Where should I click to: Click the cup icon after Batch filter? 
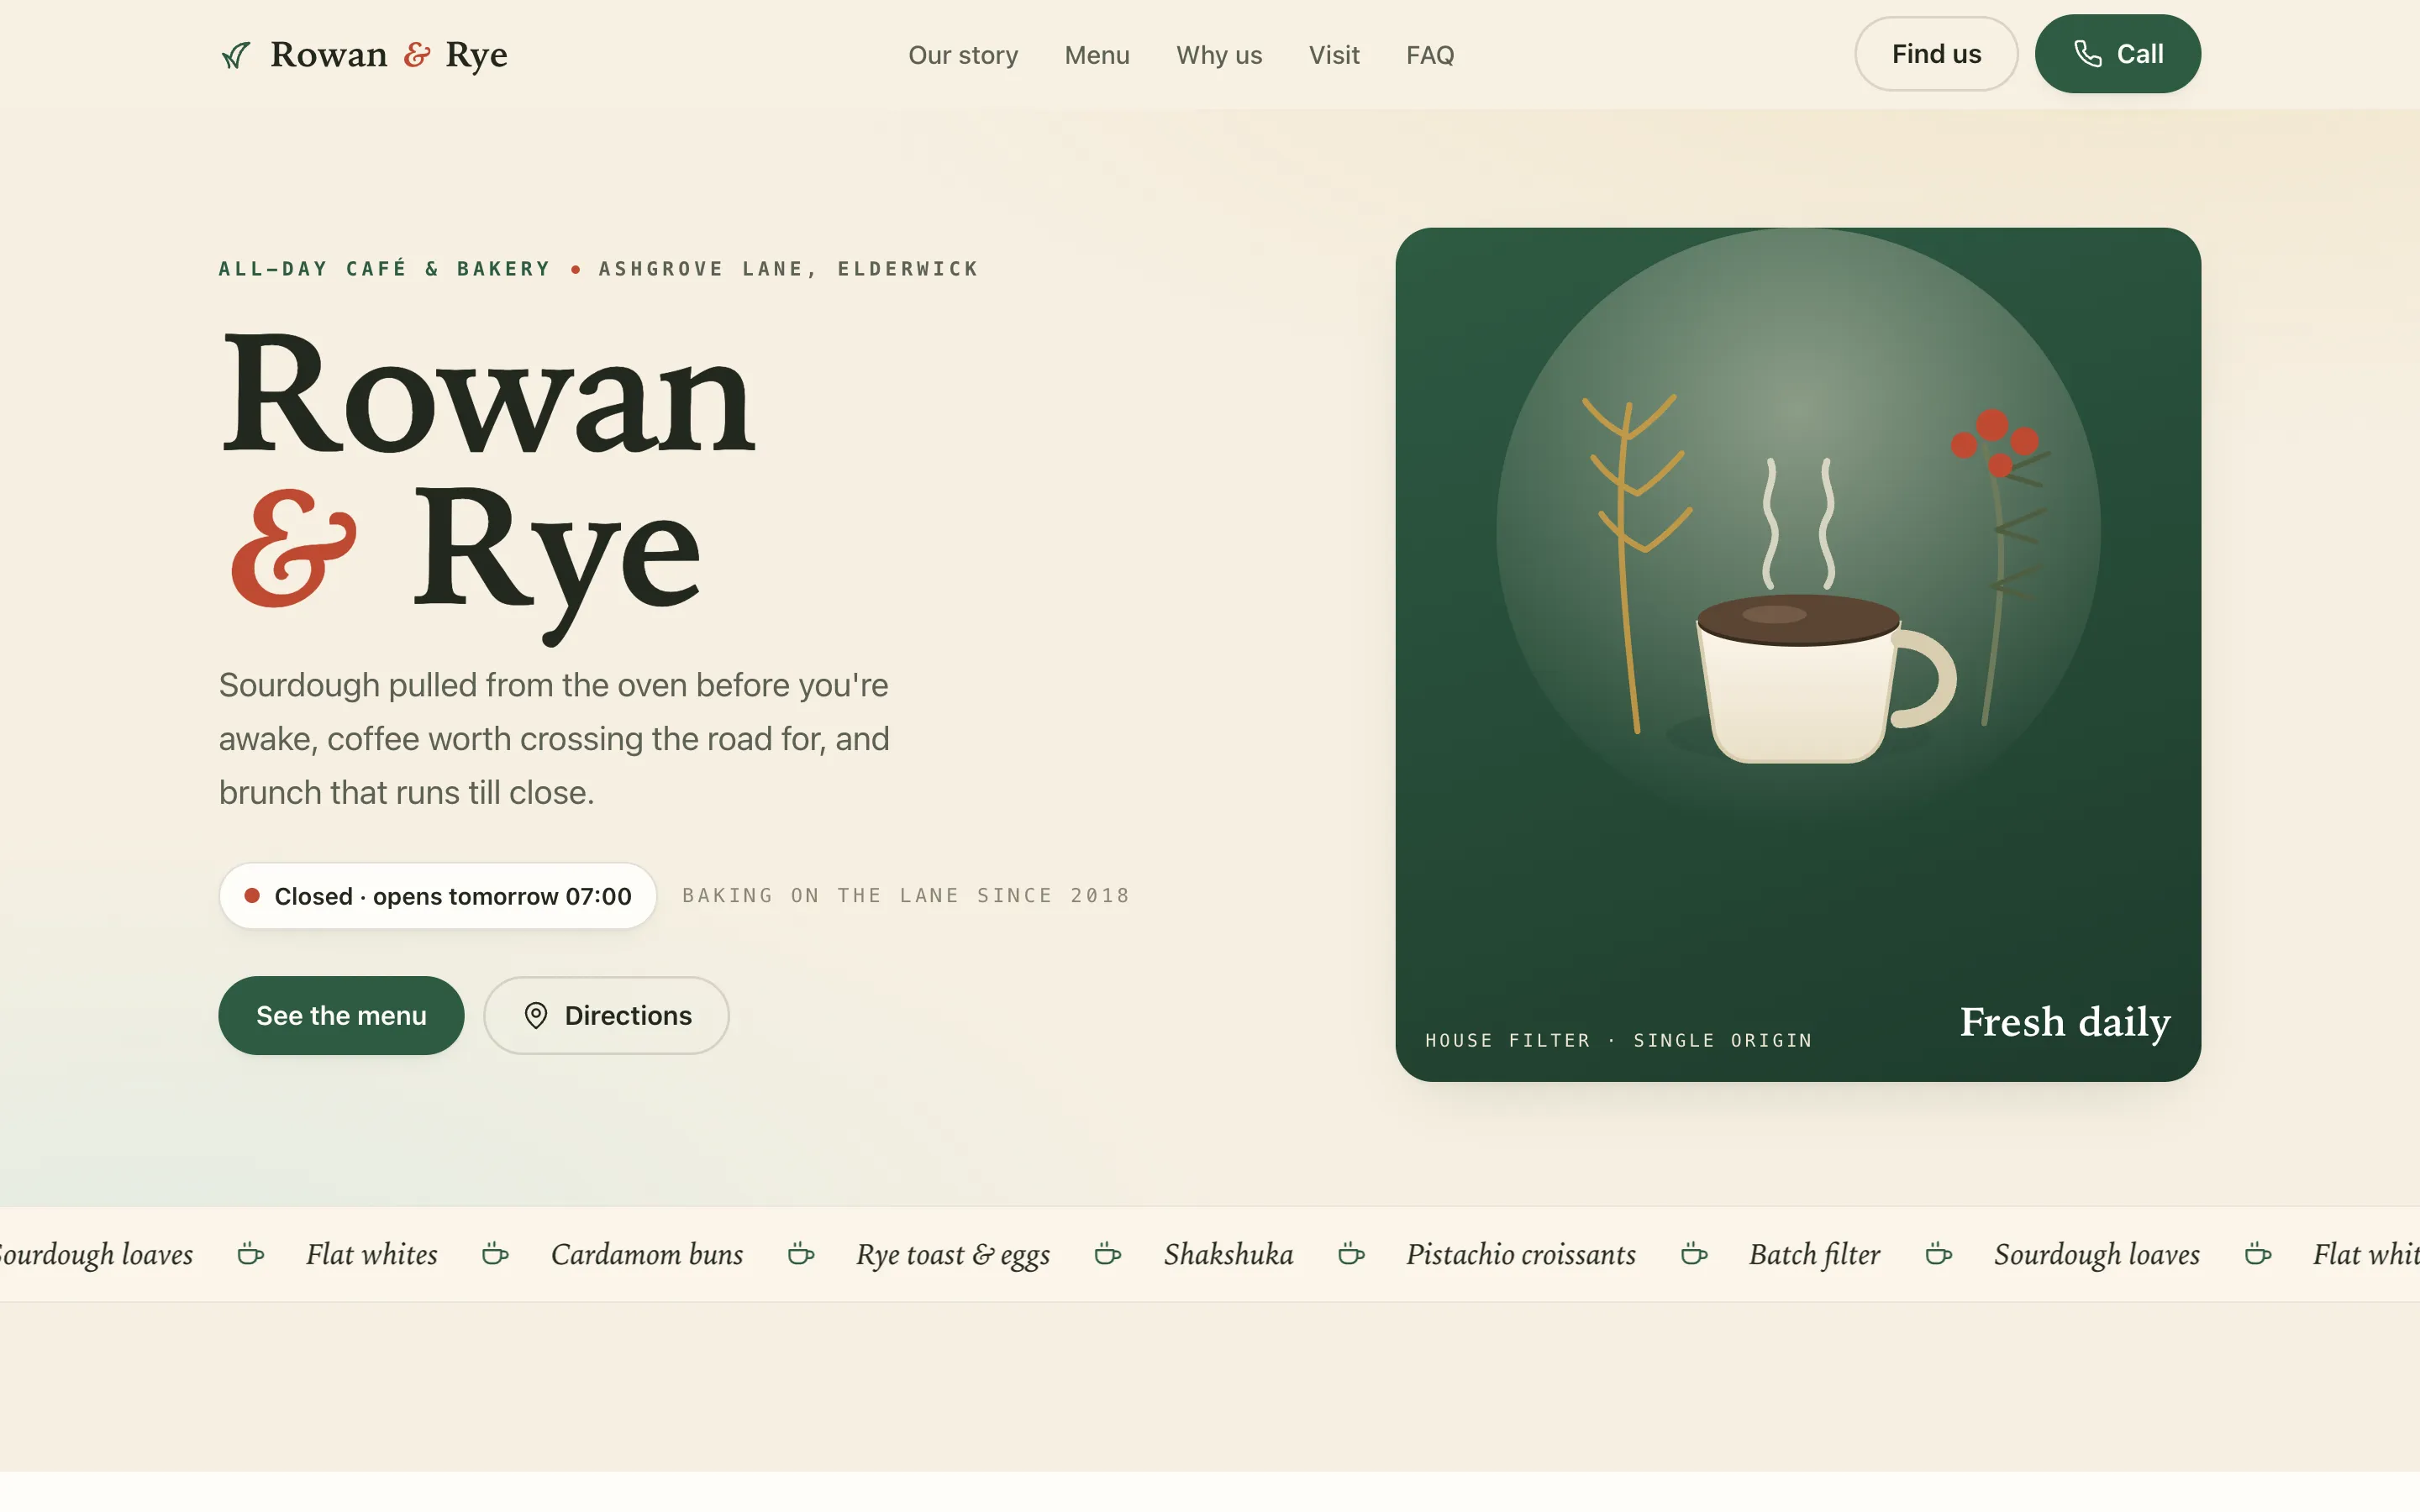coord(1938,1254)
